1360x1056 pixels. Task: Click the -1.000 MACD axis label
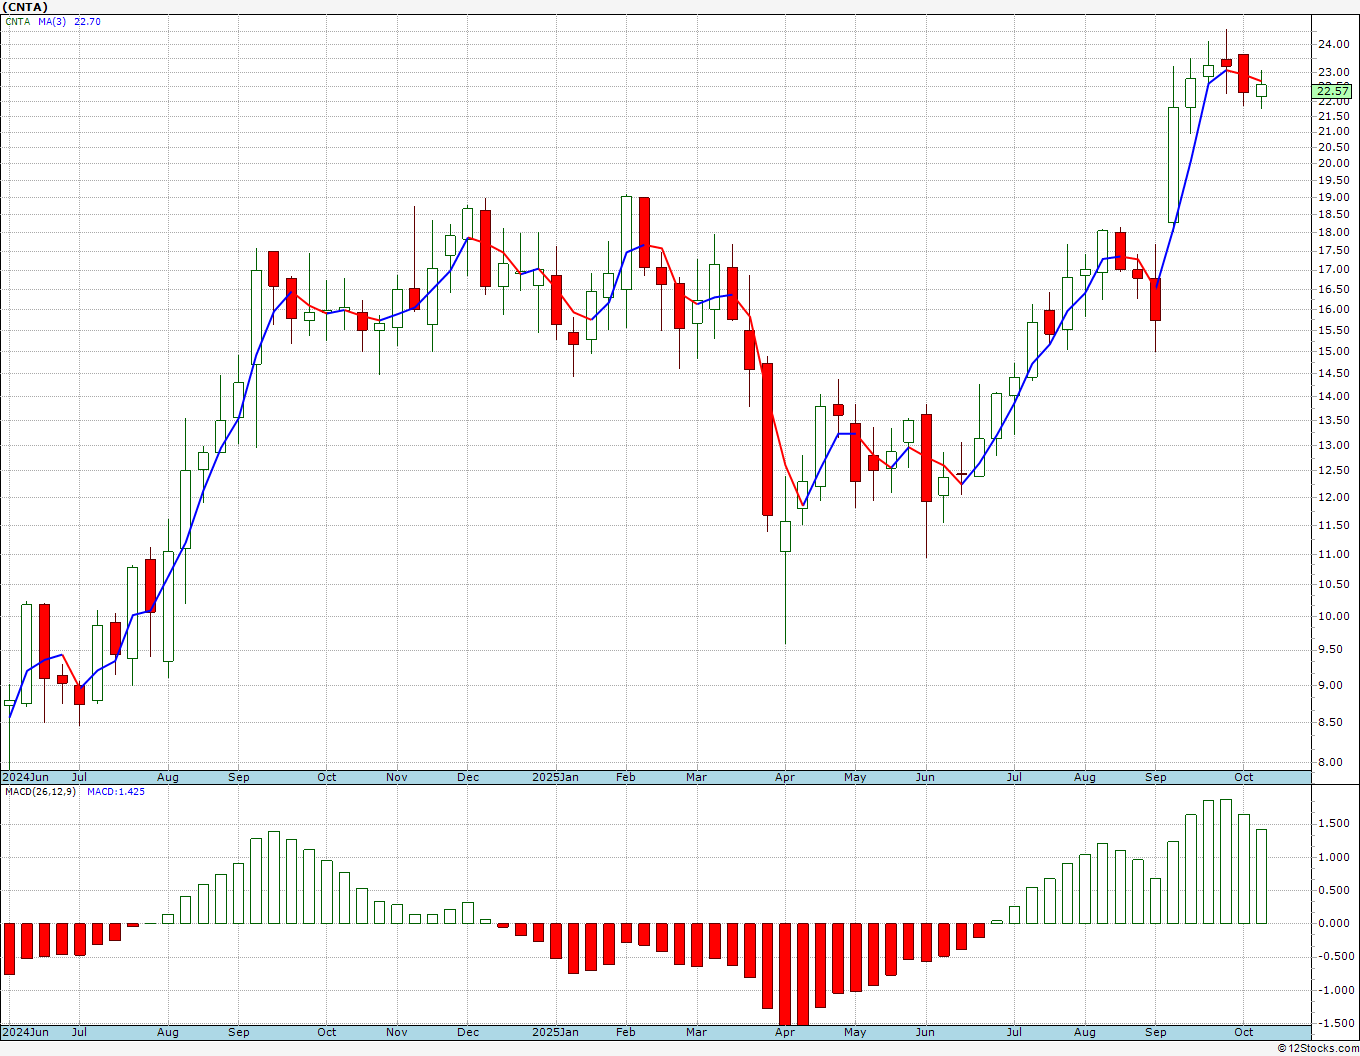(x=1335, y=990)
